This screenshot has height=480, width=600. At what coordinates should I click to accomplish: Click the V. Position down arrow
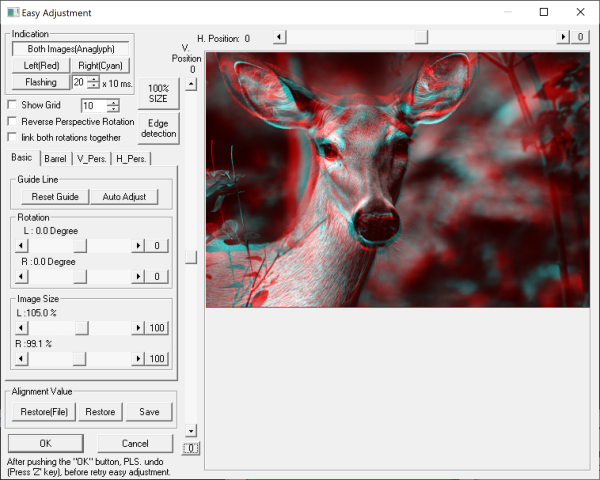pos(191,430)
